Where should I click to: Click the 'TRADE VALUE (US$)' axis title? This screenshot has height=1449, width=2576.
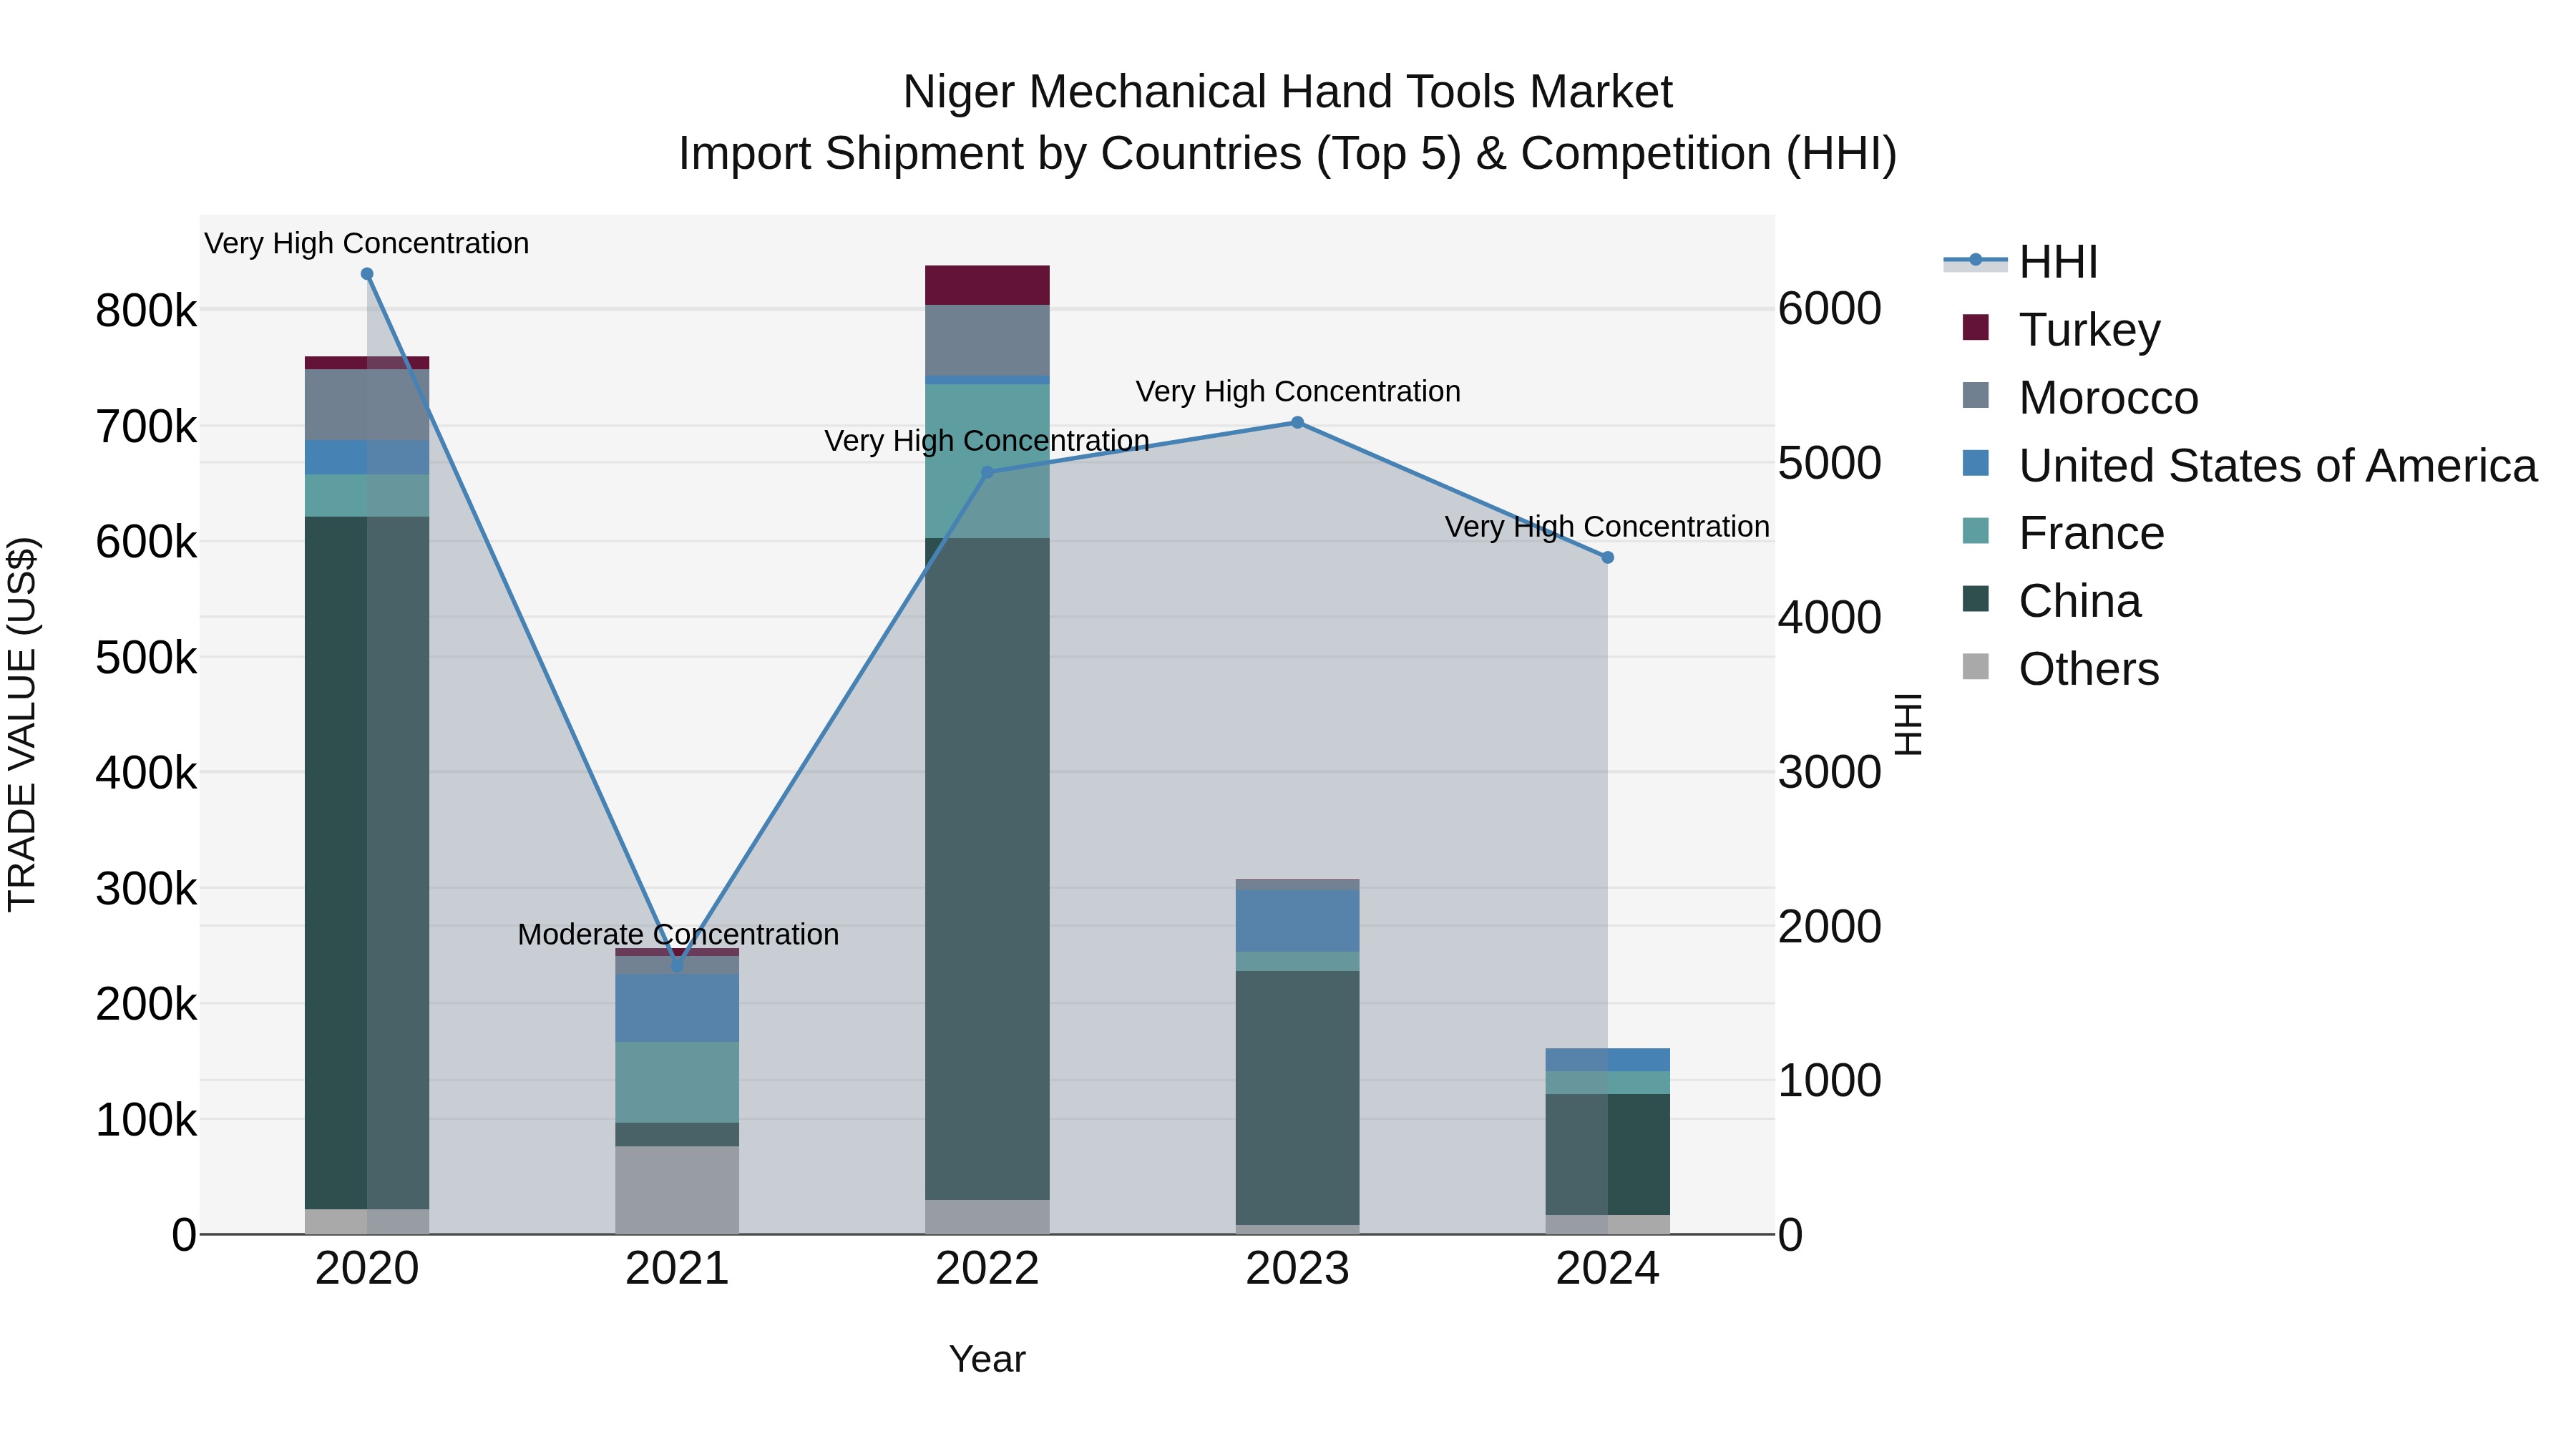[22, 724]
